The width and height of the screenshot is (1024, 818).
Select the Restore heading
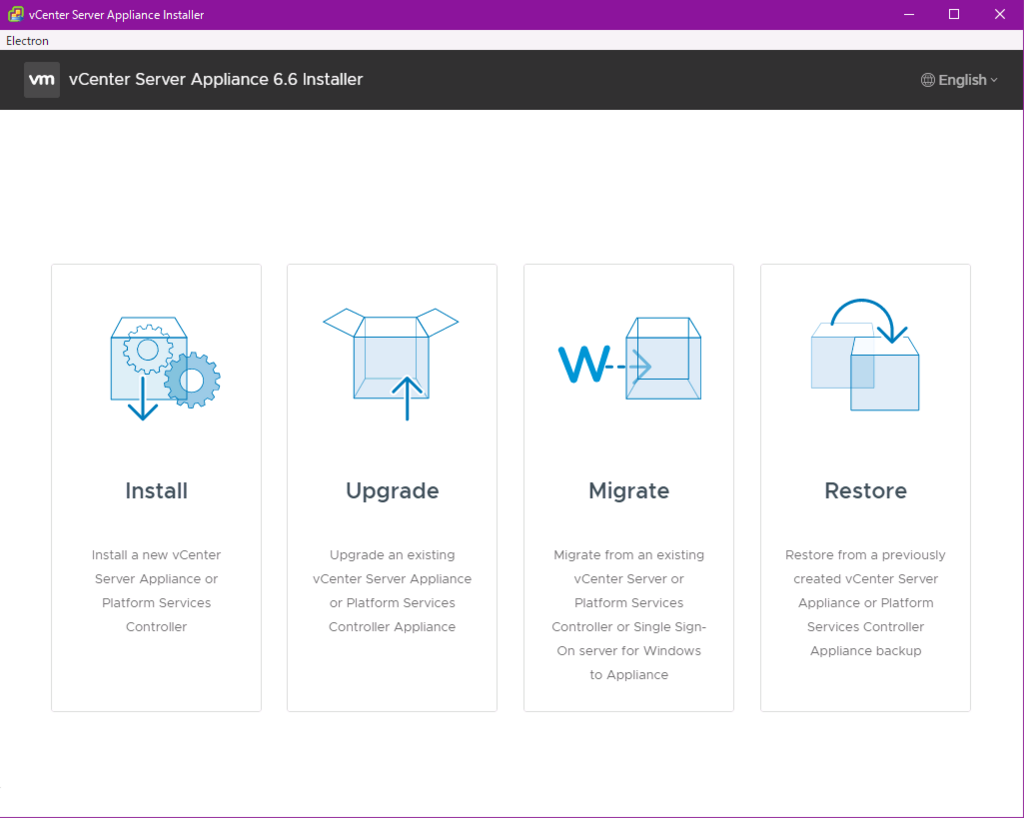pos(866,491)
